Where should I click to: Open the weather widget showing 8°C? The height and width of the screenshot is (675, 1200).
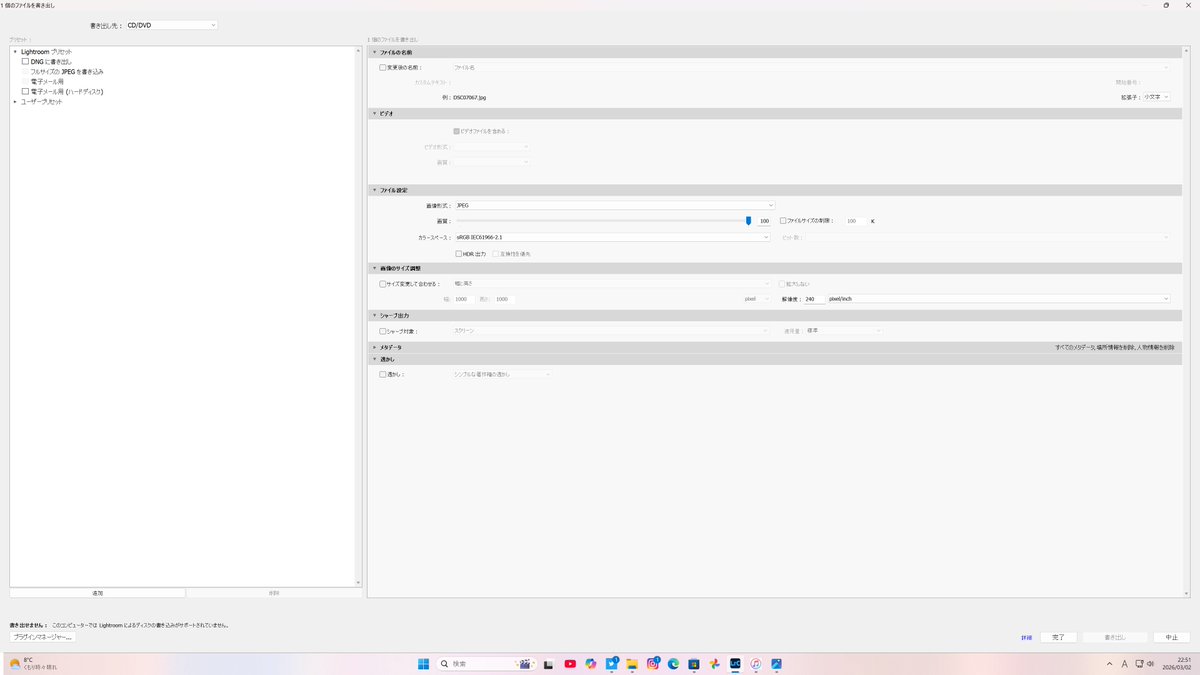[x=33, y=663]
